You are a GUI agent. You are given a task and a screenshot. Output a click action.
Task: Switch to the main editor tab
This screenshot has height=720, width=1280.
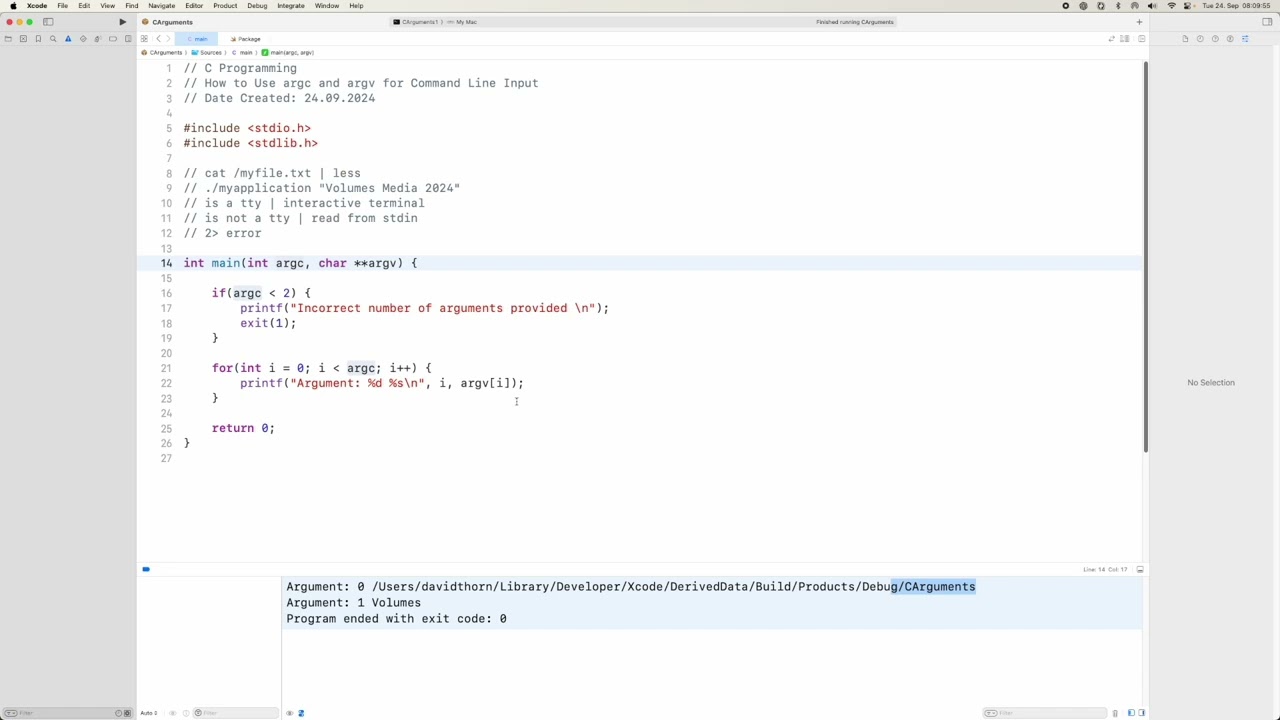198,39
